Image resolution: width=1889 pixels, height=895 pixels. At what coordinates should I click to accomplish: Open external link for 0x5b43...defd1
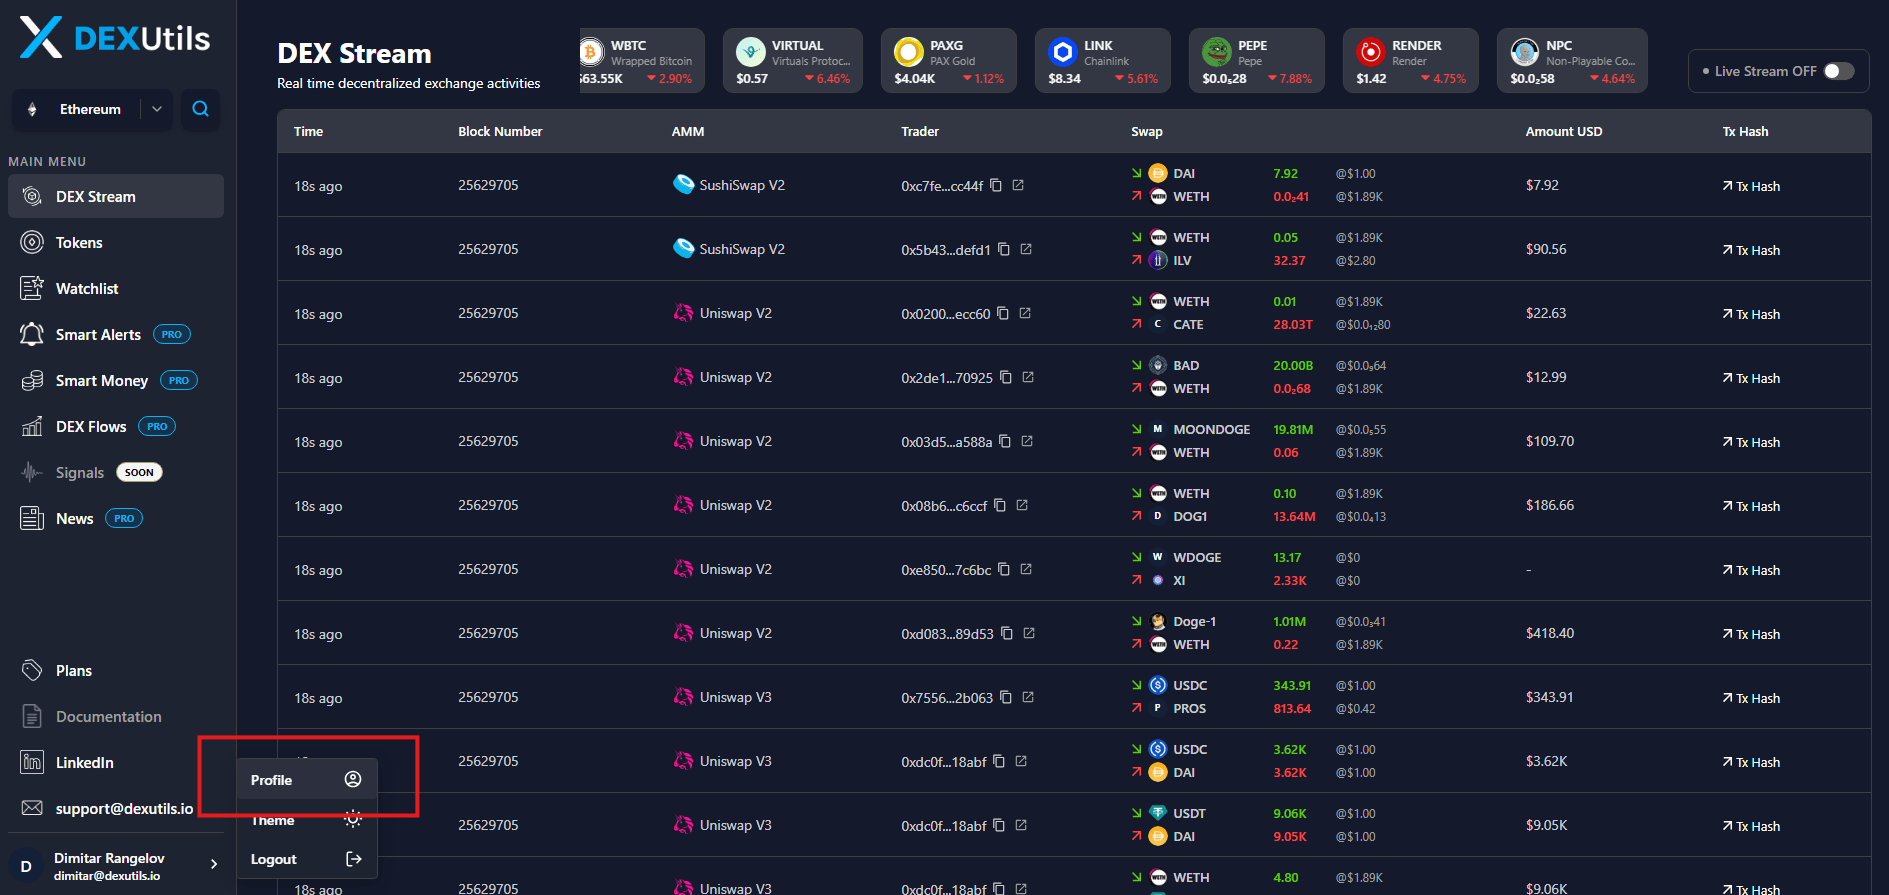click(1026, 249)
